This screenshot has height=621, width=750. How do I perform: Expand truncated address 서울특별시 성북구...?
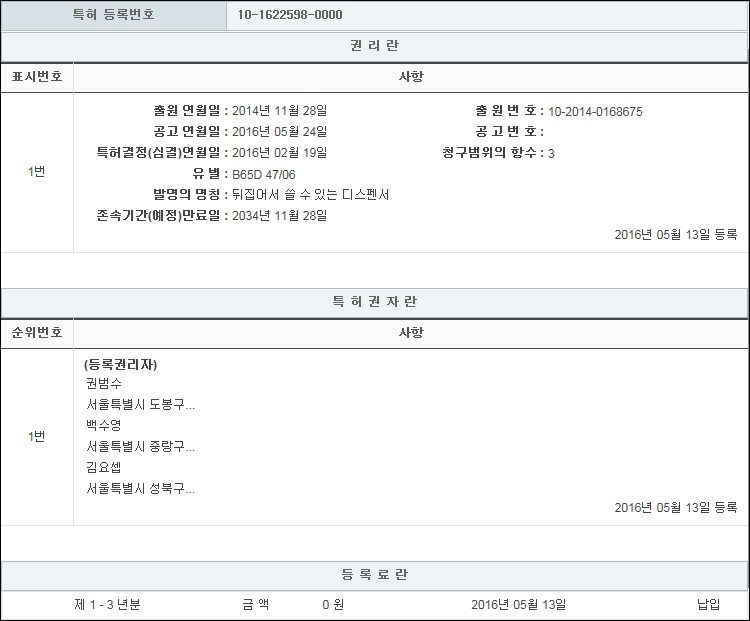click(140, 489)
